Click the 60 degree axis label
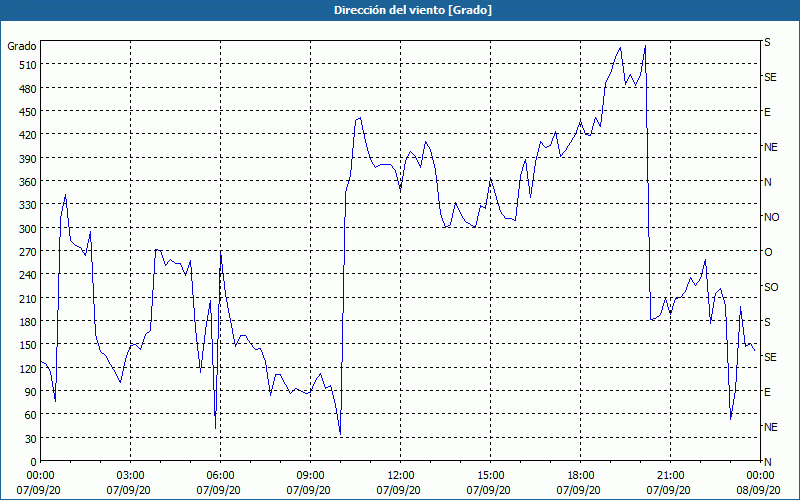800x500 pixels. [31, 415]
